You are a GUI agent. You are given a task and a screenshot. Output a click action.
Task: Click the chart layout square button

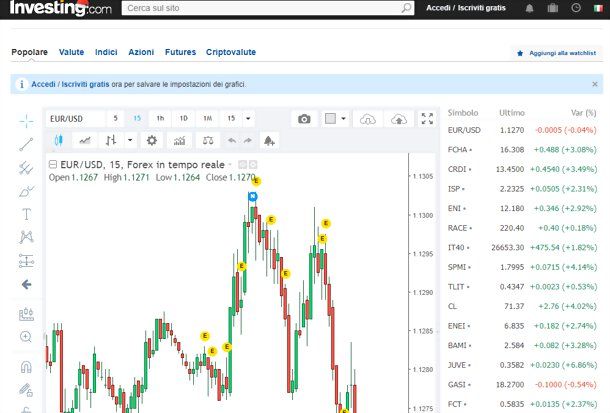pos(330,119)
